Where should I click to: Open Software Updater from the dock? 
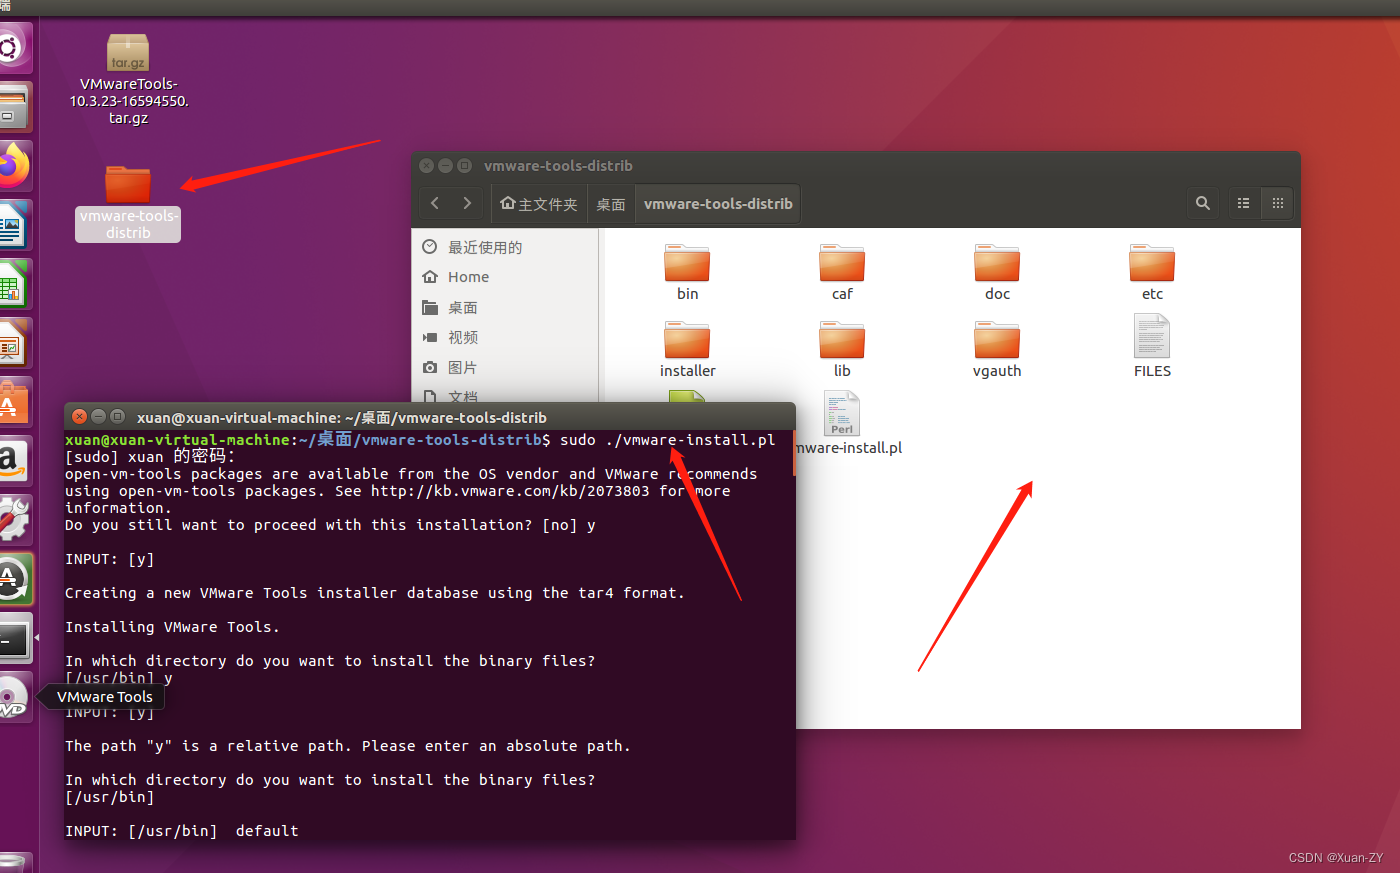pyautogui.click(x=14, y=579)
